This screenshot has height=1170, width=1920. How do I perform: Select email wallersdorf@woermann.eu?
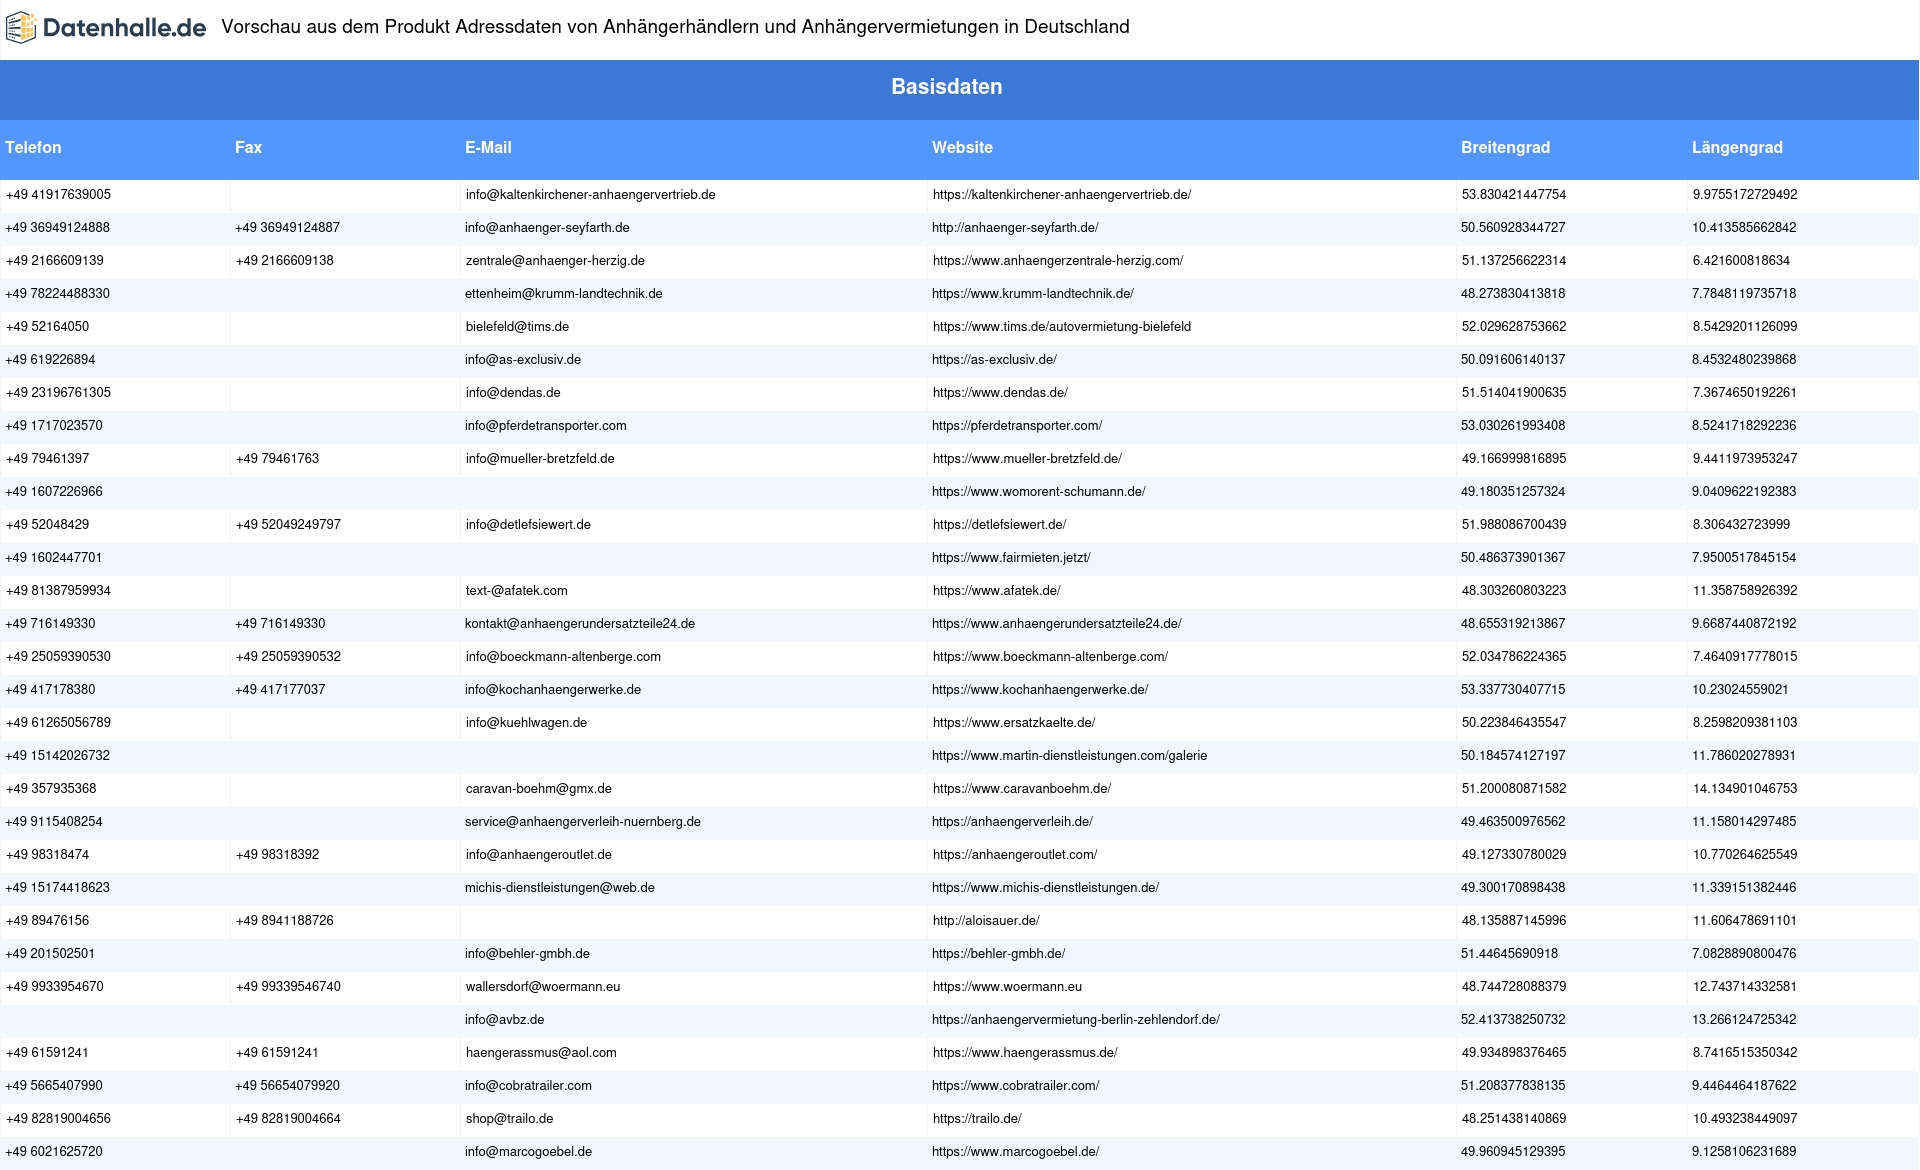point(543,987)
